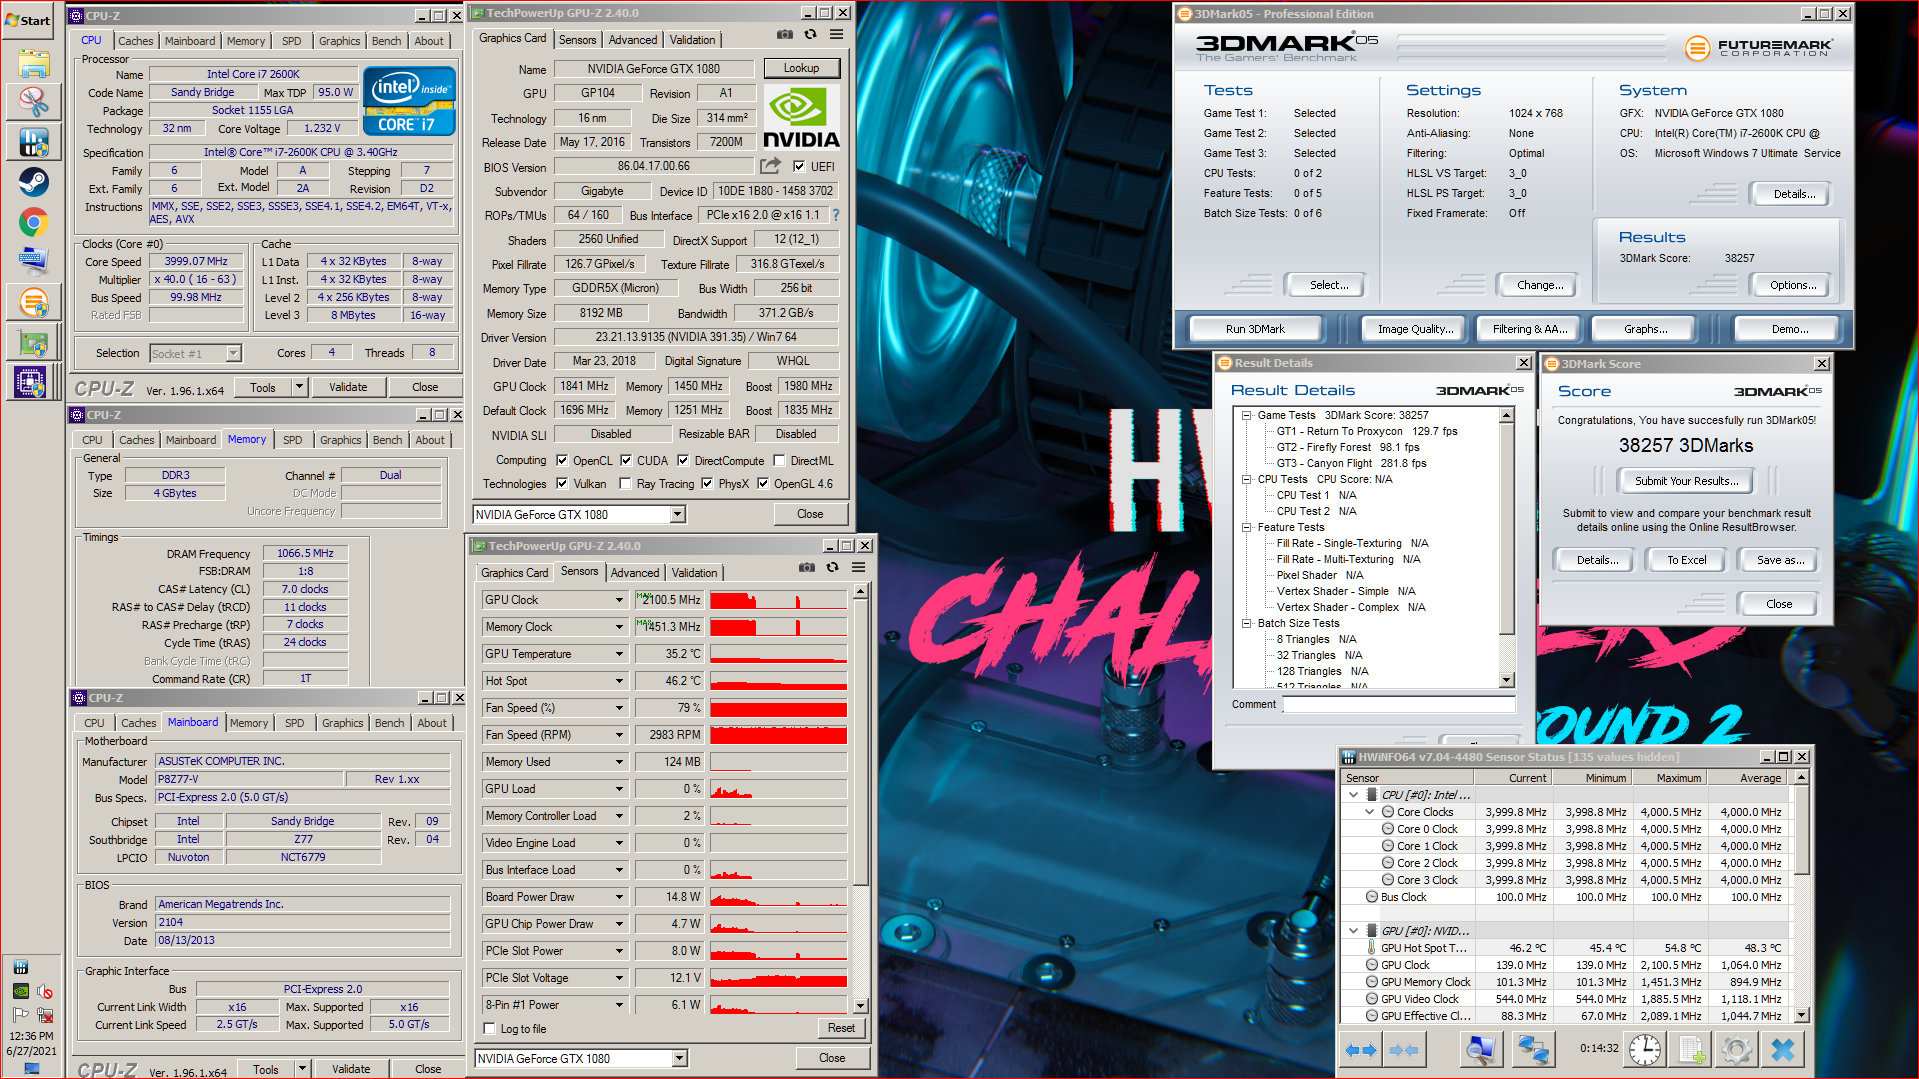
Task: Open Google Chrome from the taskbar
Action: click(33, 222)
